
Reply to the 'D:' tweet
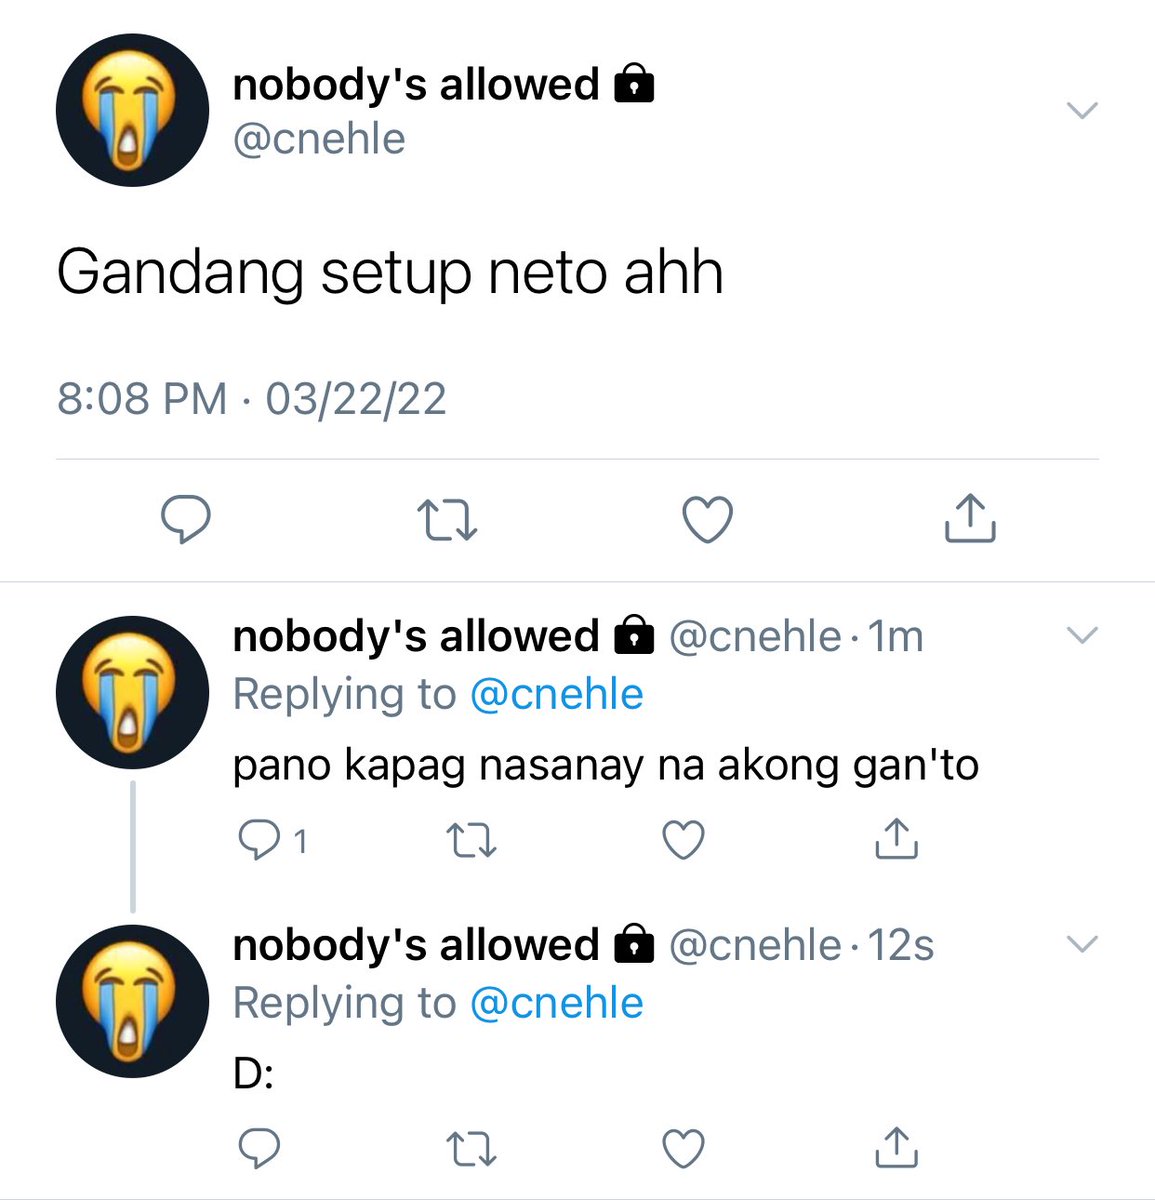click(259, 1149)
